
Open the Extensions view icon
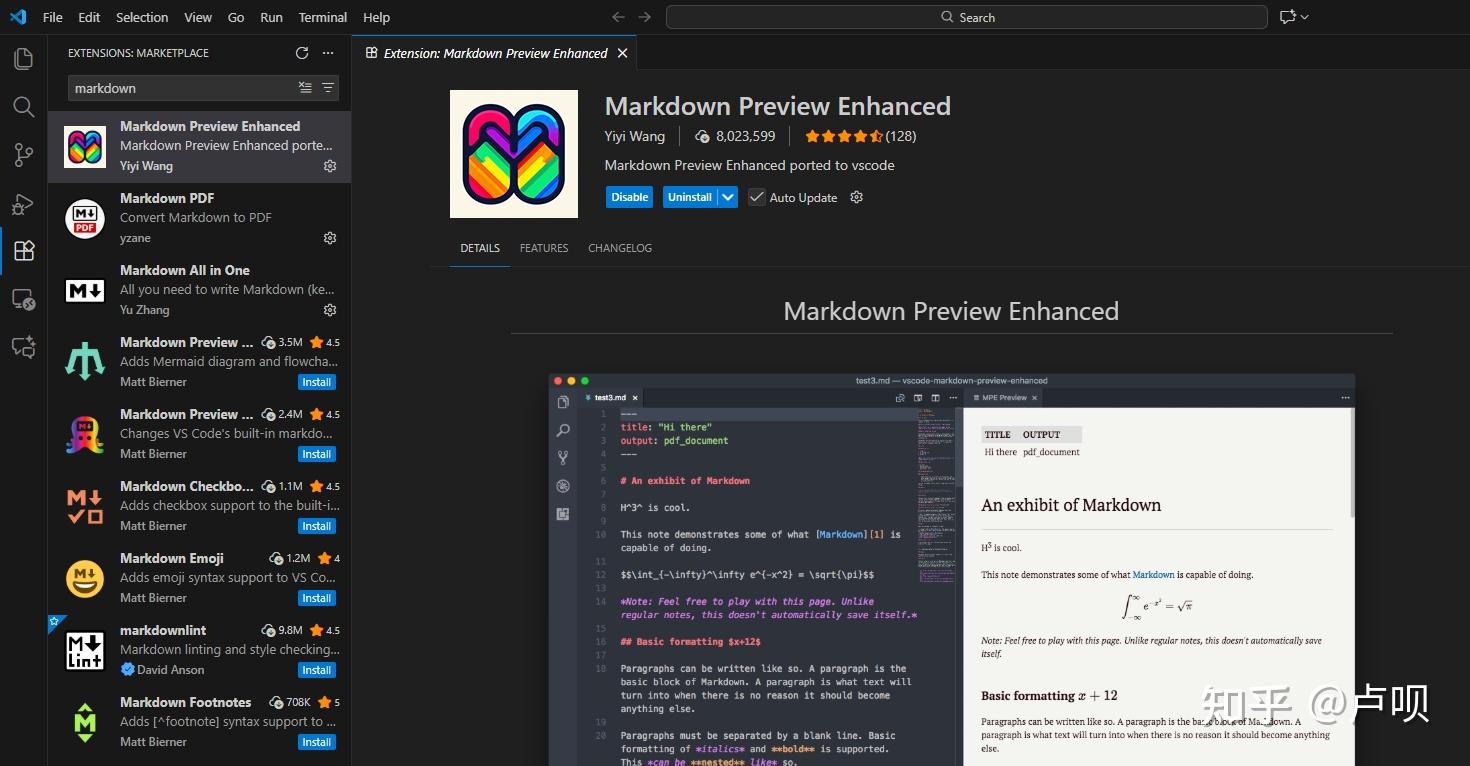23,250
